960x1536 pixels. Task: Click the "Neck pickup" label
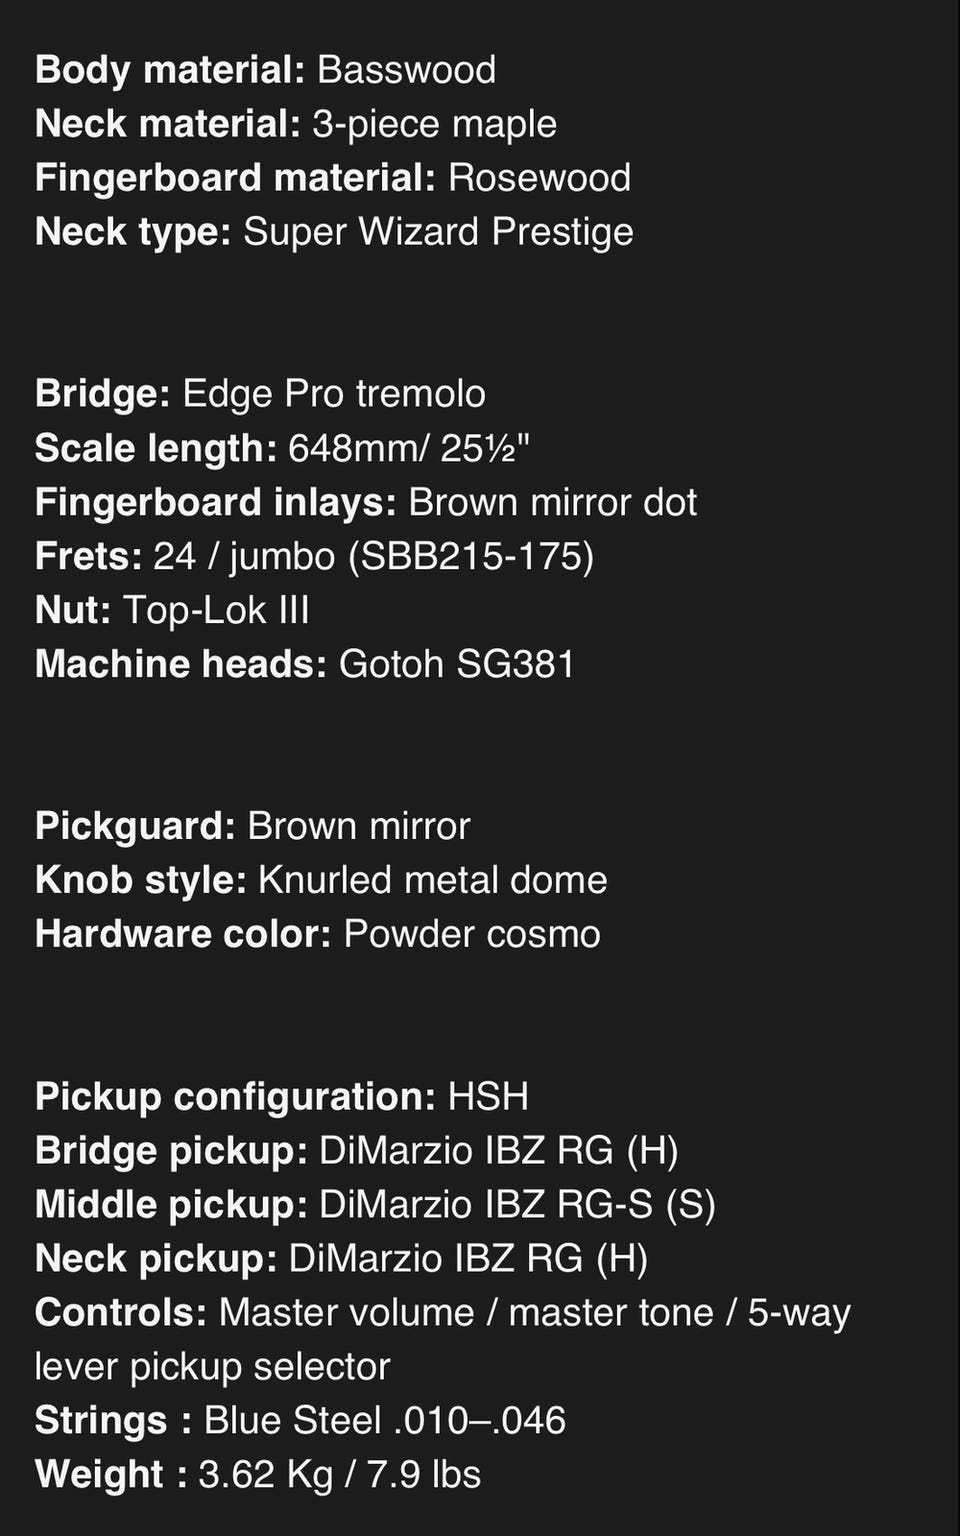(x=156, y=1258)
